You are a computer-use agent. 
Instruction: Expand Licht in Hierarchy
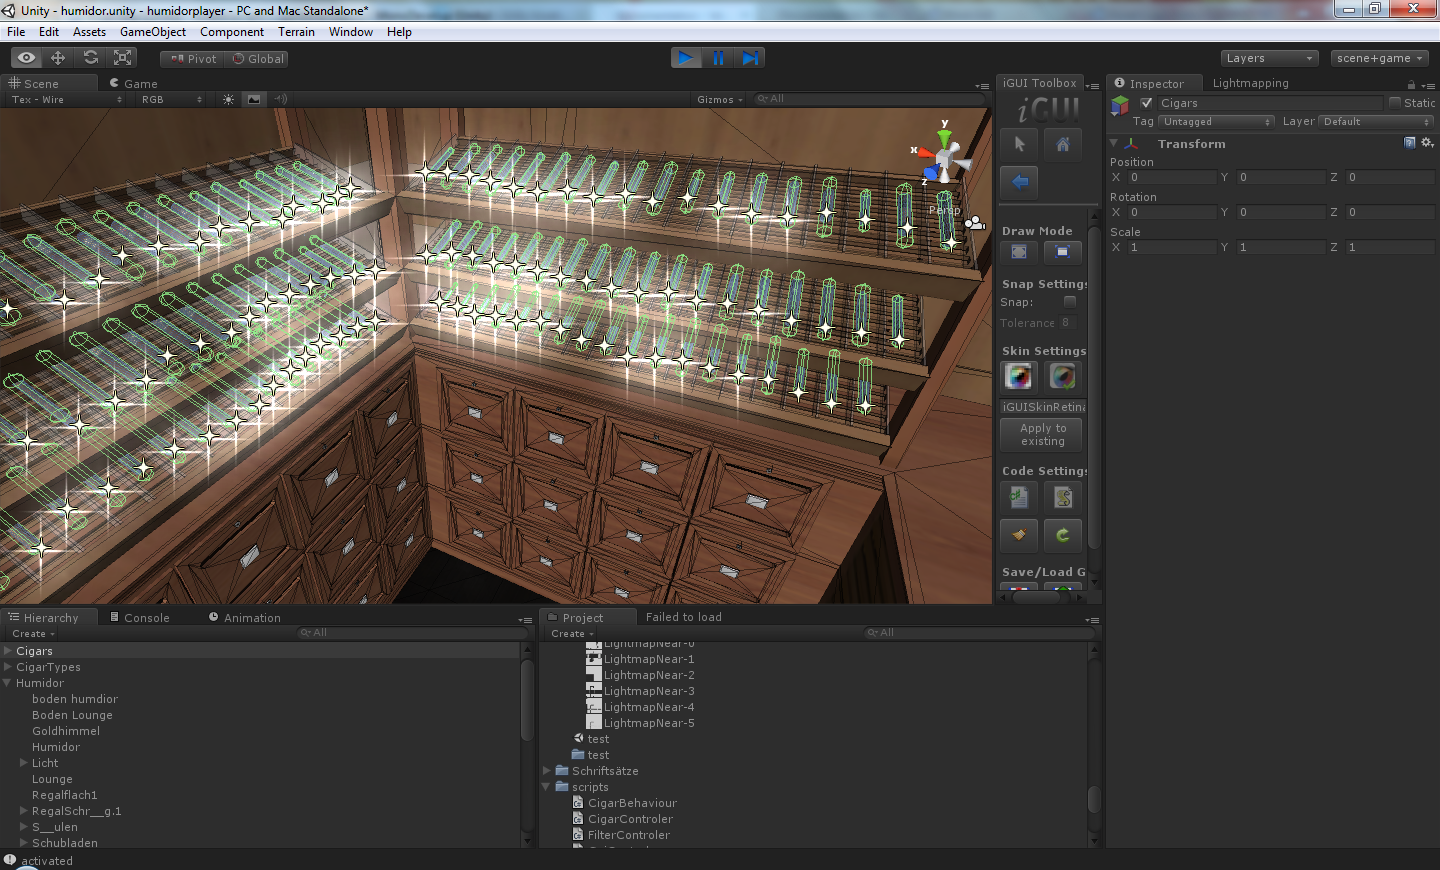point(24,763)
